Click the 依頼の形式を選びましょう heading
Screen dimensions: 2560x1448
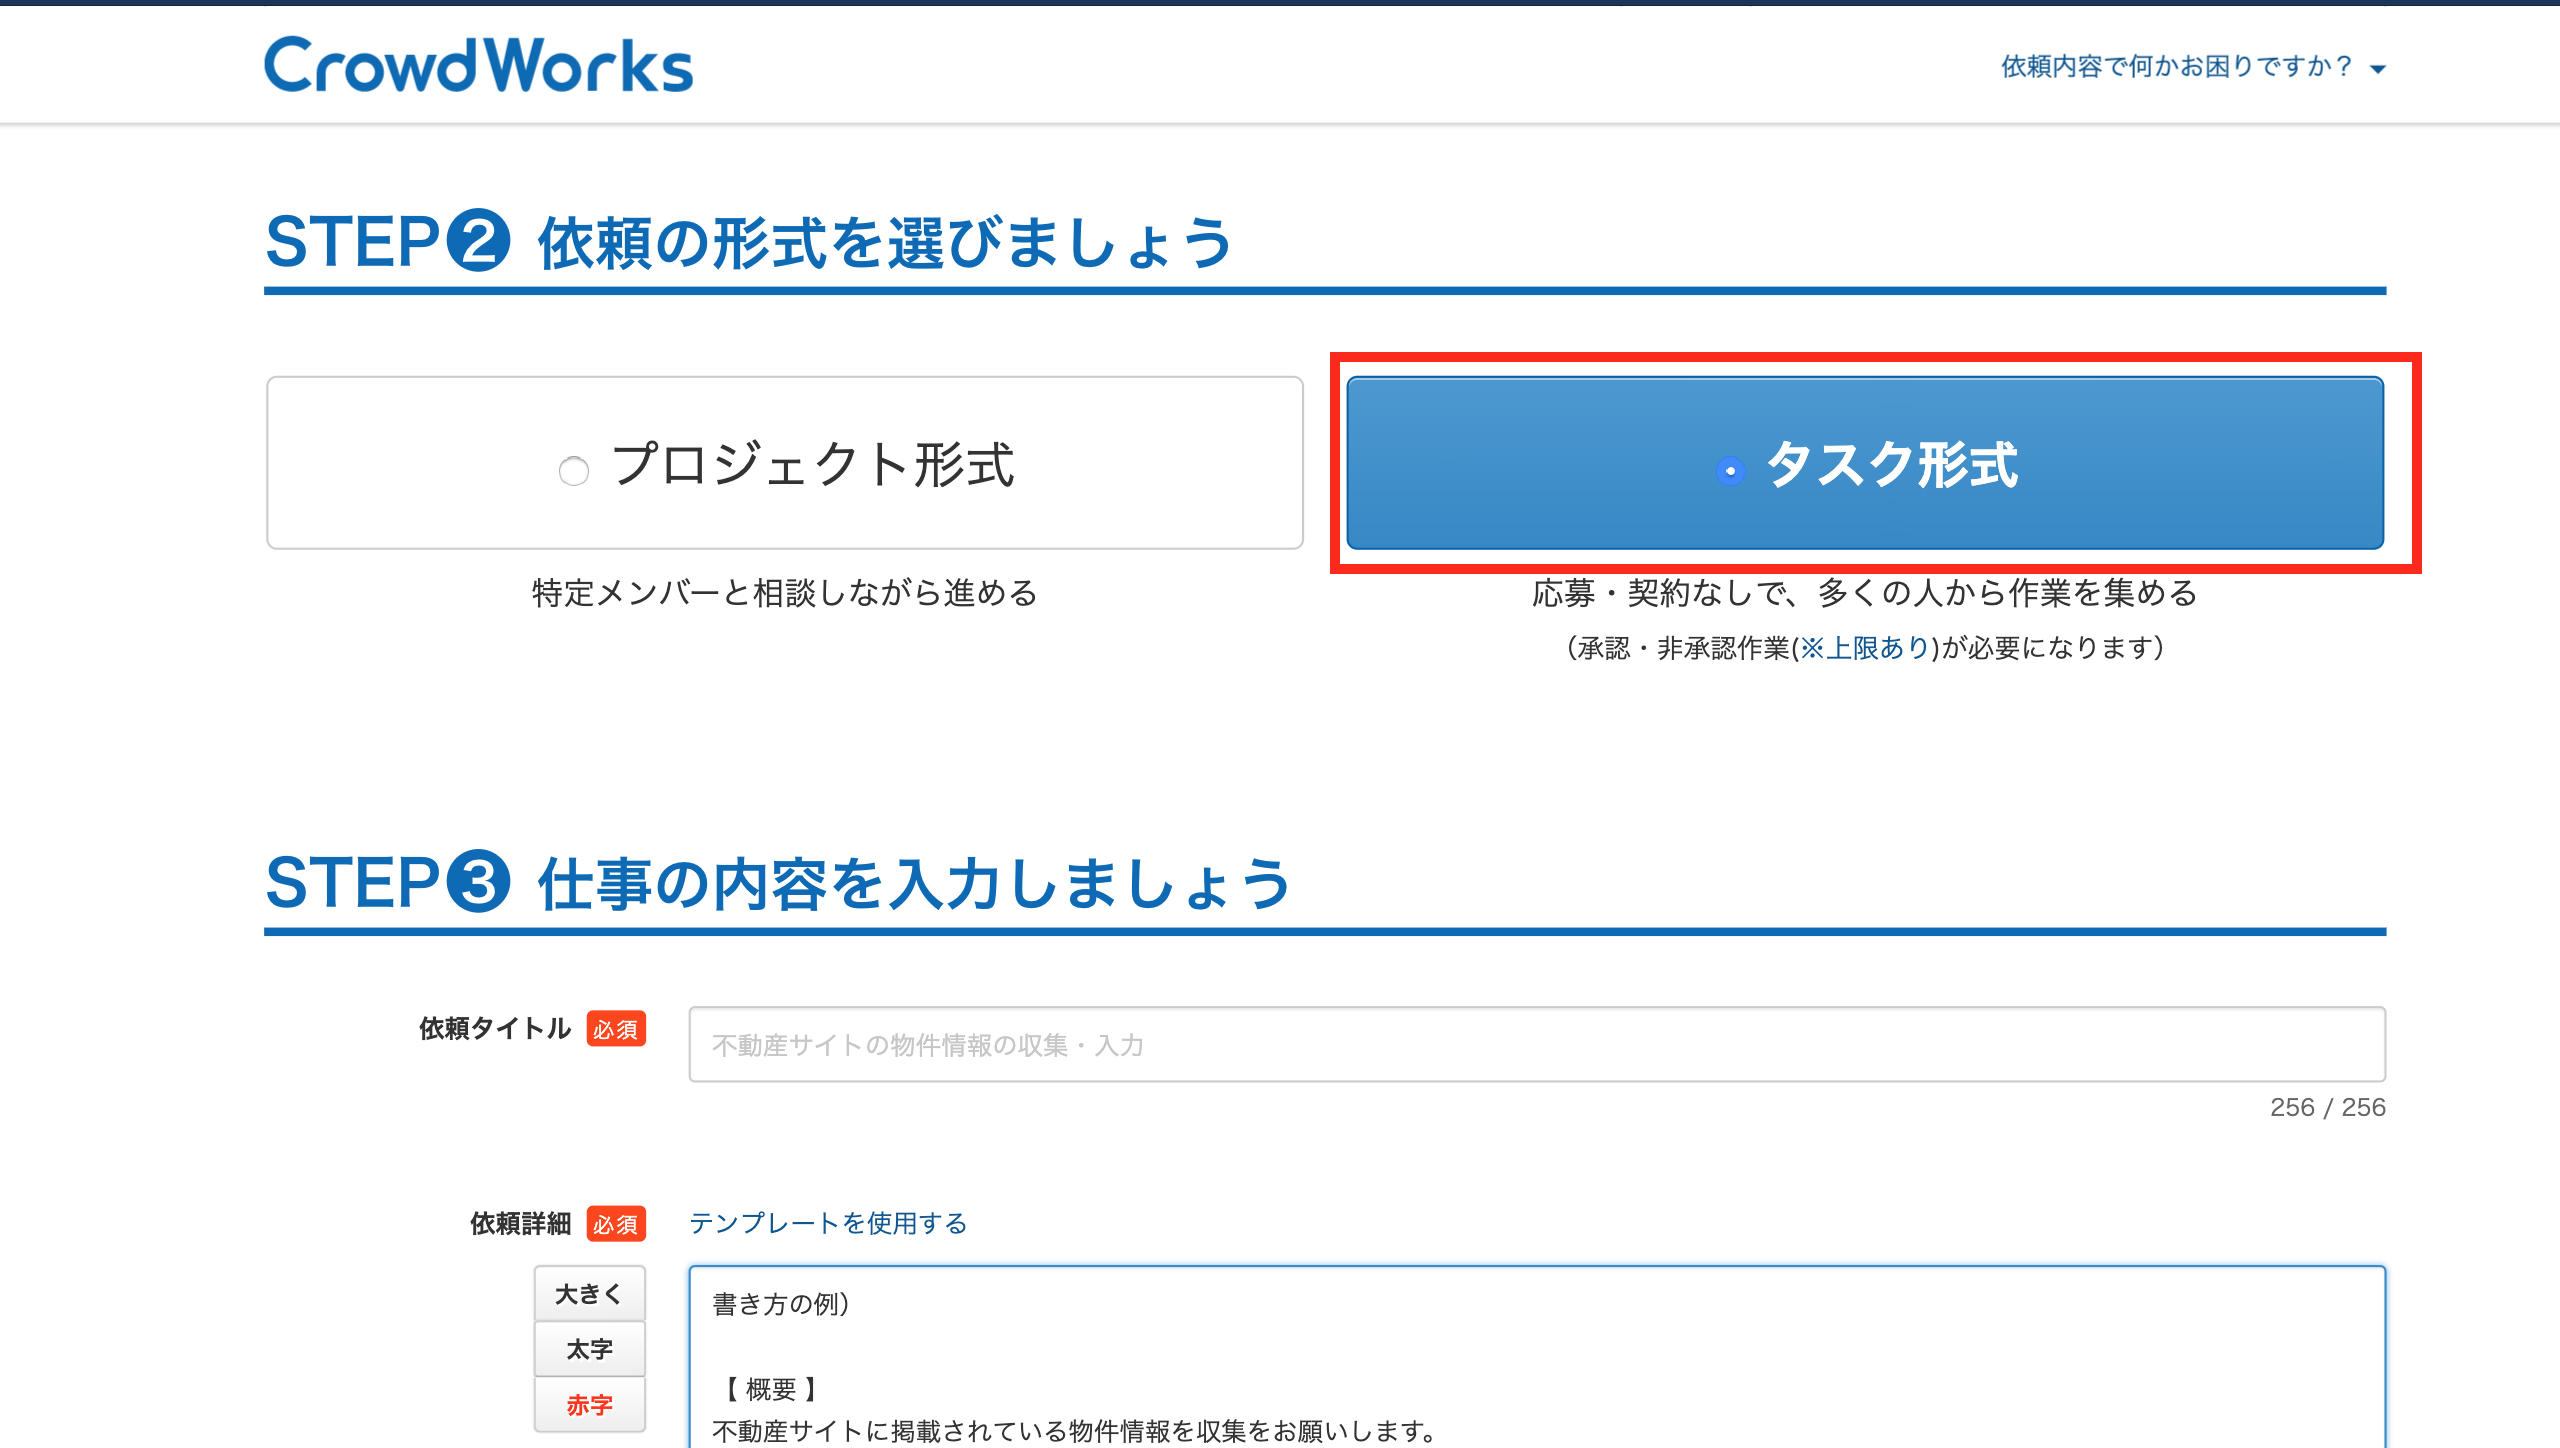coord(884,243)
